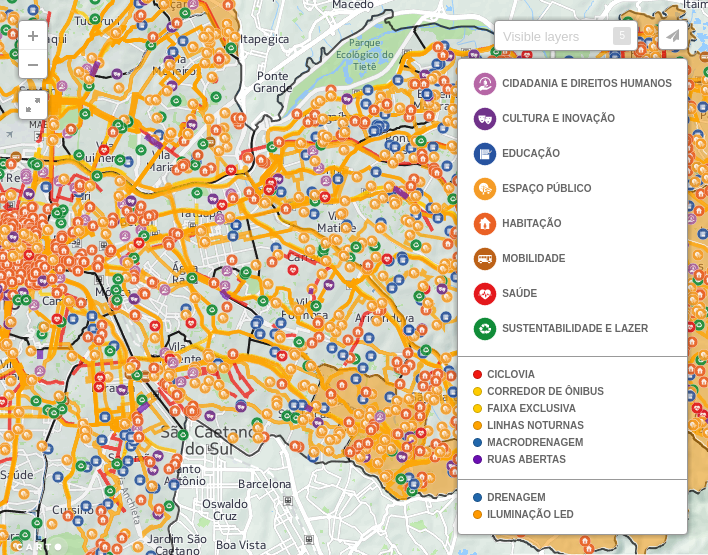Click the Boa Vista place label

coord(241,545)
